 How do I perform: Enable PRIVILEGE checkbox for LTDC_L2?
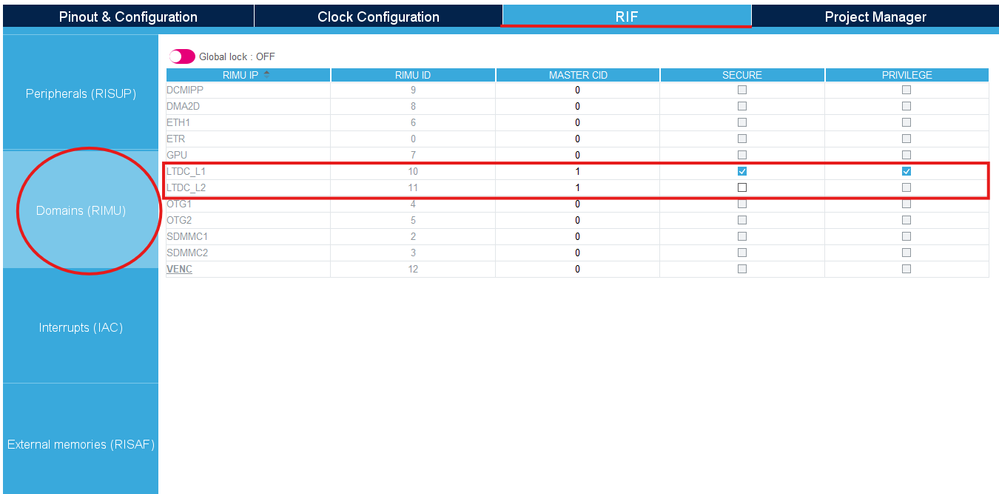tap(907, 187)
